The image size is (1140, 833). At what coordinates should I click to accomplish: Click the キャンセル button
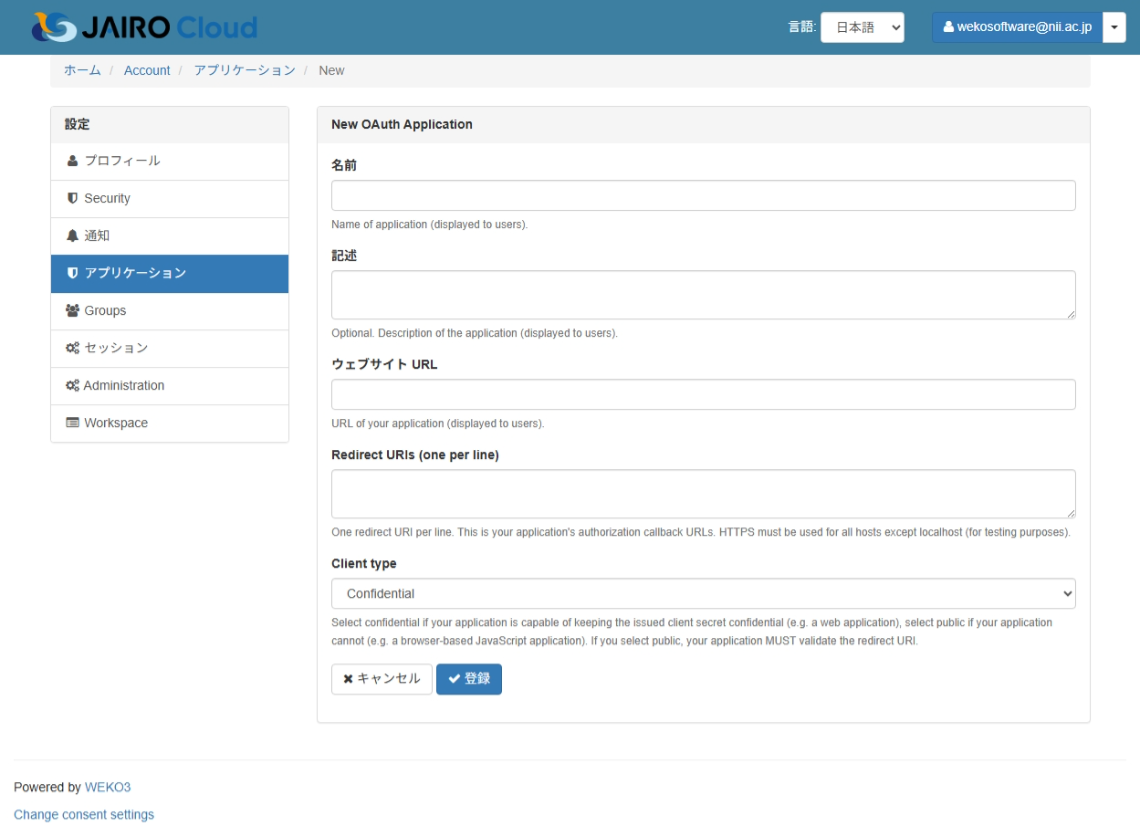click(381, 679)
